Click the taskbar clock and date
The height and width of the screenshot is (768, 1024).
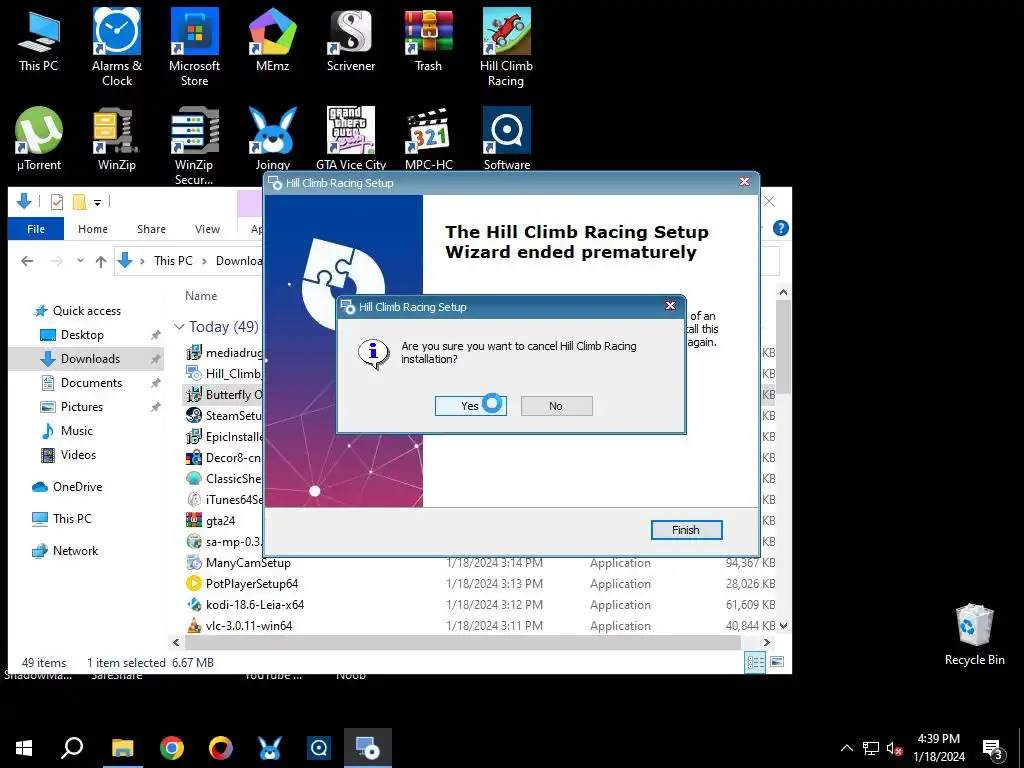[x=939, y=748]
